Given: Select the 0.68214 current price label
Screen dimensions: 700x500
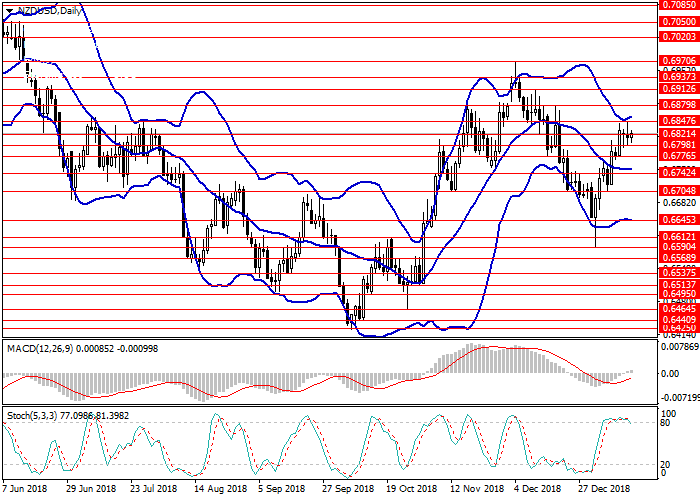Looking at the screenshot, I should point(679,133).
